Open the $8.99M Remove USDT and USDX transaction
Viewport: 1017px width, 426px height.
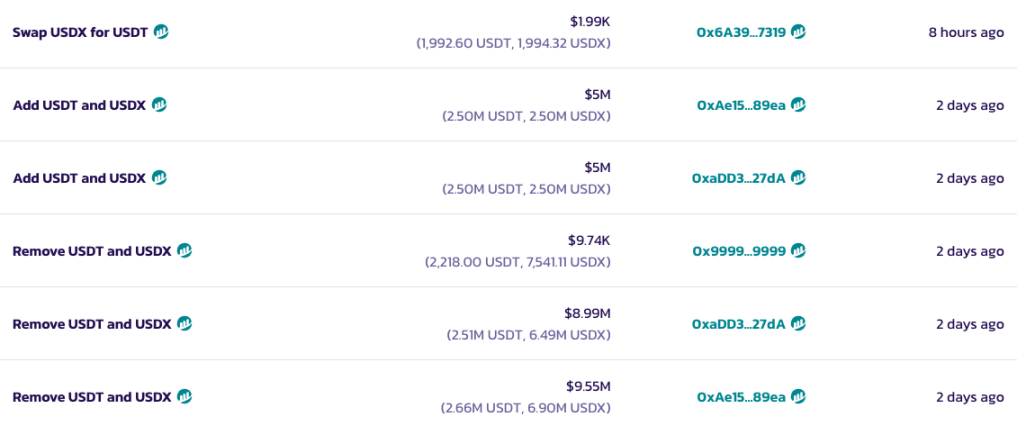[x=92, y=323]
